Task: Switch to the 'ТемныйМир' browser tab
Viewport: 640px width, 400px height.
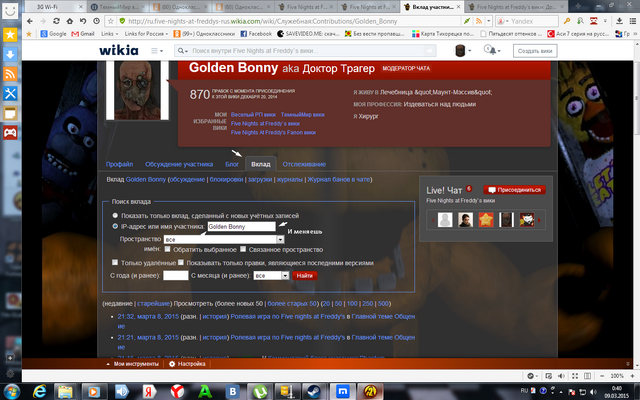Action: click(x=117, y=7)
